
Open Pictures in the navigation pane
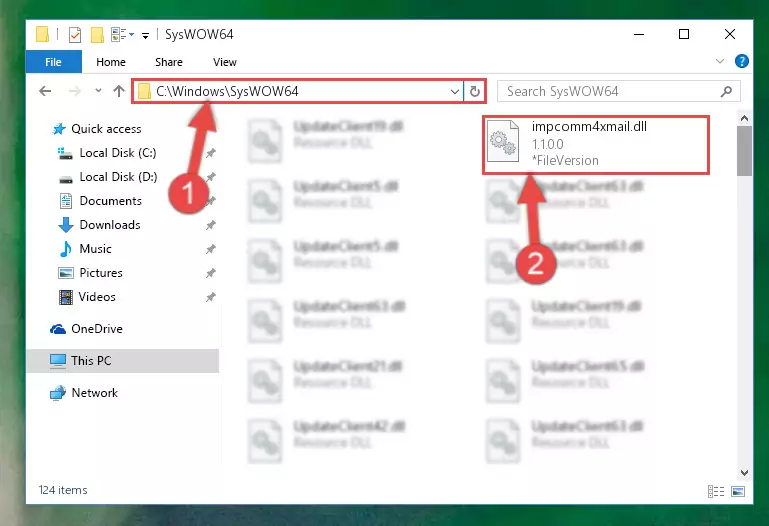click(x=101, y=273)
